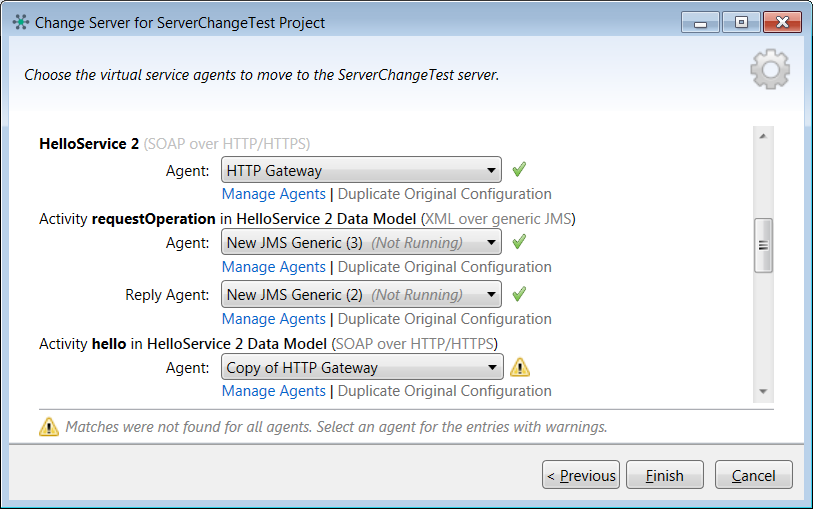Screen dimensions: 813x509
Task: Click warning icon beside Copy of HTTP Gateway
Action: [x=520, y=367]
